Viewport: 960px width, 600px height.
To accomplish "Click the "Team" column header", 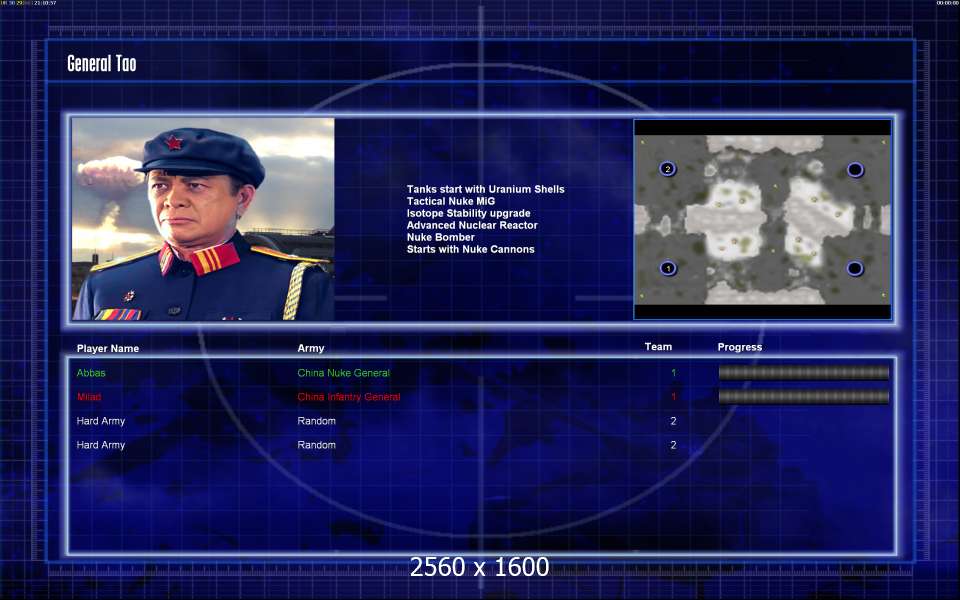I will click(x=658, y=347).
